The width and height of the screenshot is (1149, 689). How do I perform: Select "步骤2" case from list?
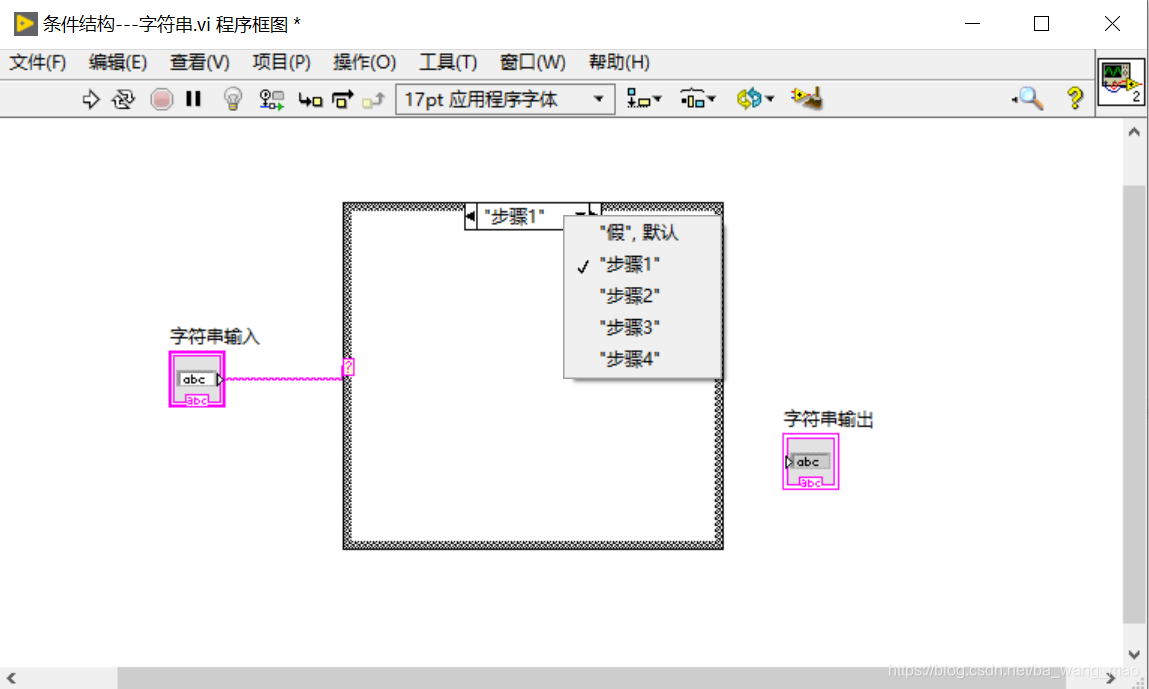pos(643,296)
